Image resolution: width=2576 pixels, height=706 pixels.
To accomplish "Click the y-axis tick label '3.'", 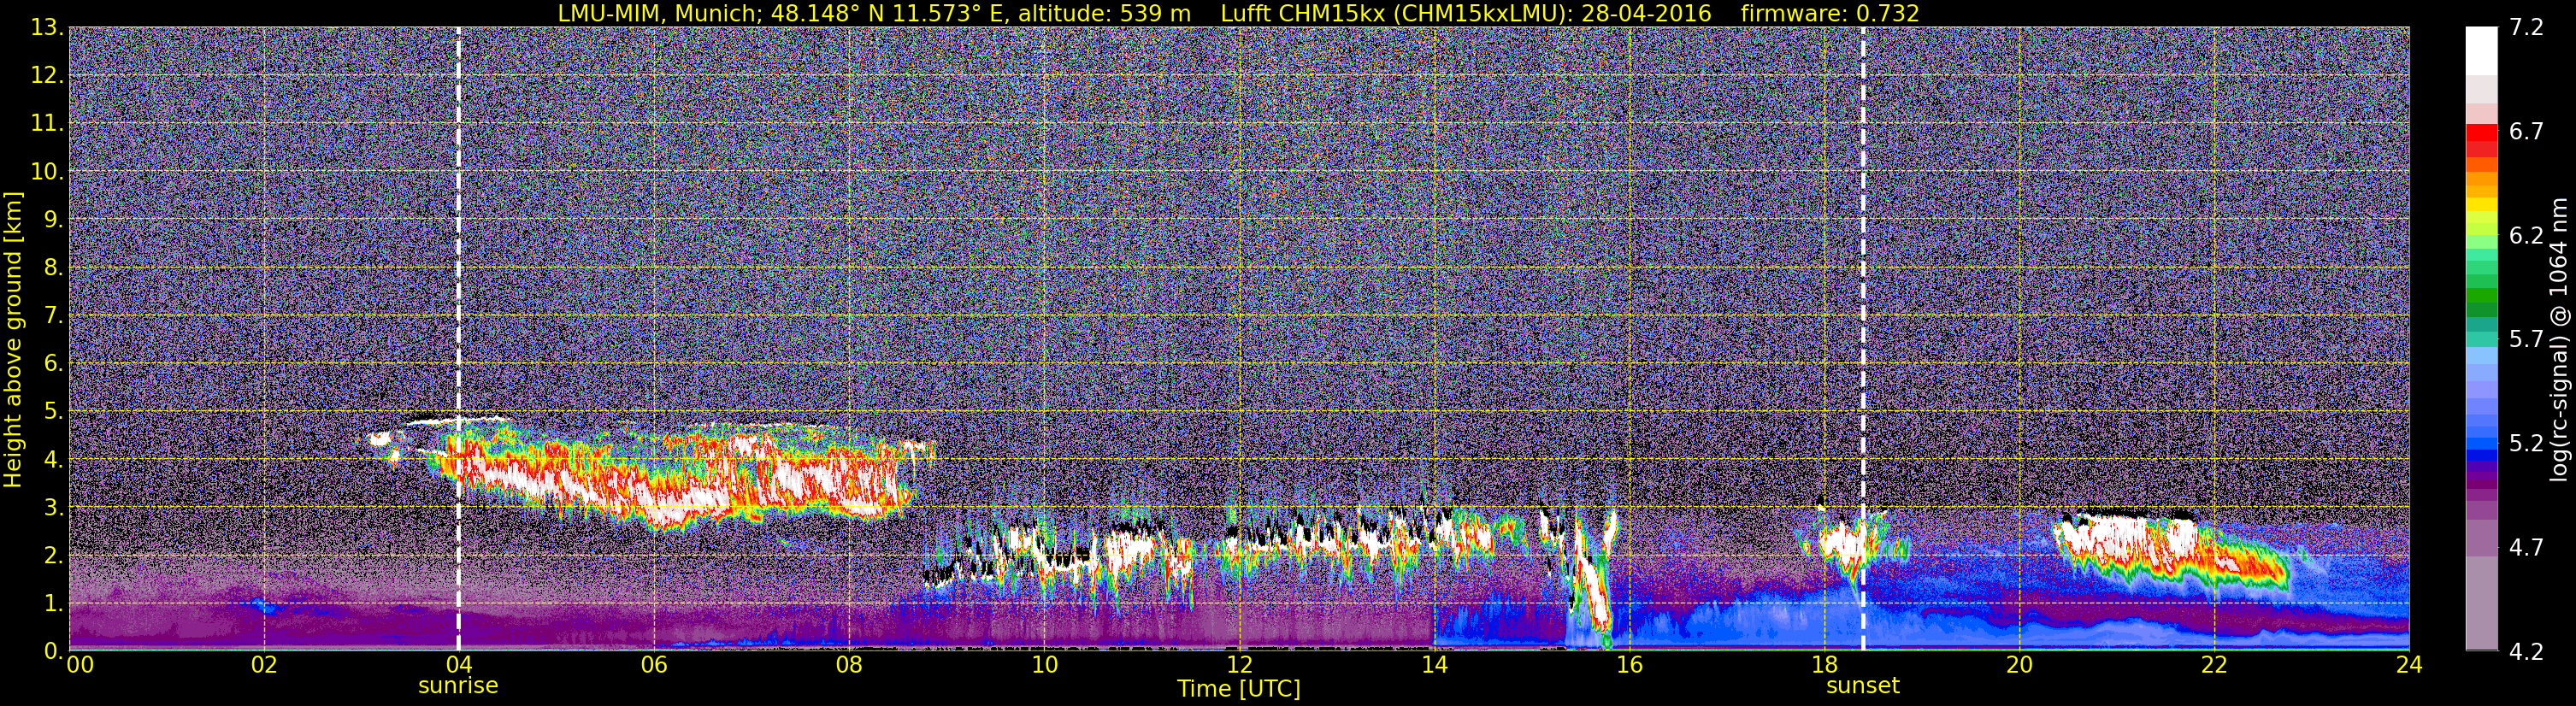I will pyautogui.click(x=53, y=507).
